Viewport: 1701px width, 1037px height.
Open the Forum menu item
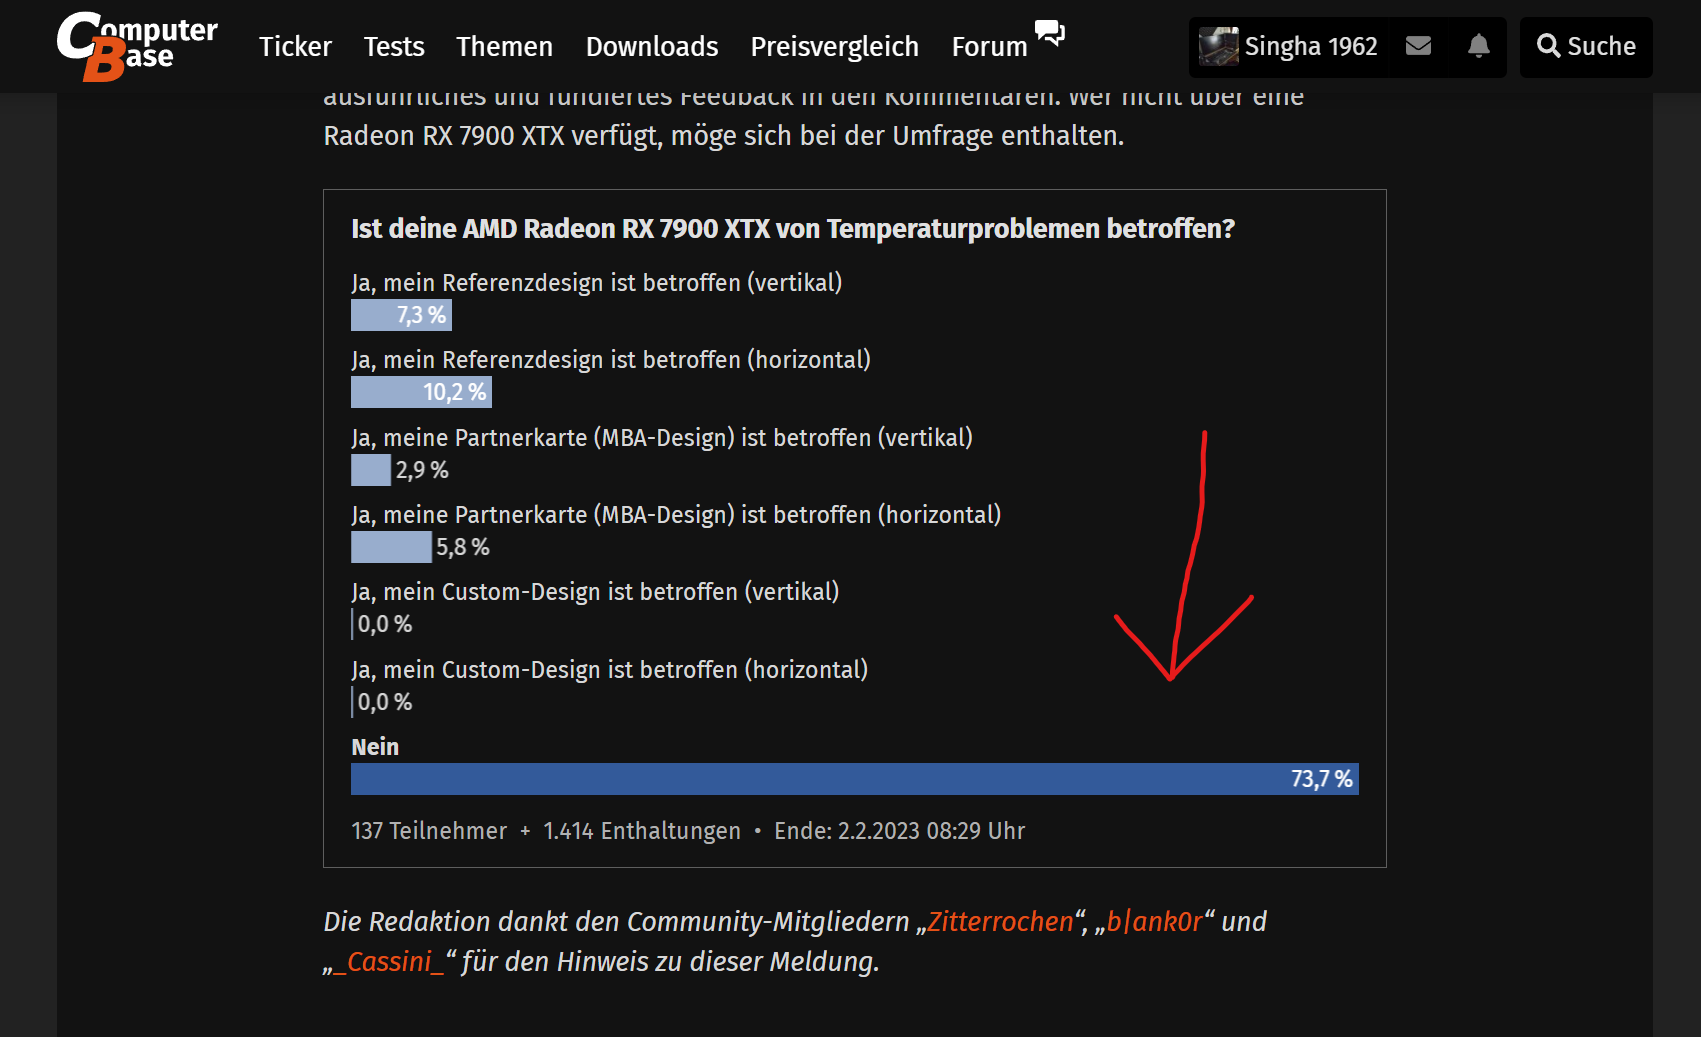989,47
